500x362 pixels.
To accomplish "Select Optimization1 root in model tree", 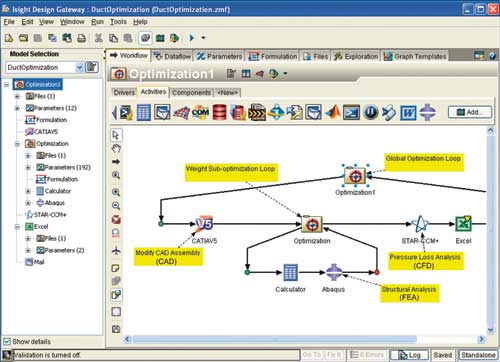I will [38, 84].
